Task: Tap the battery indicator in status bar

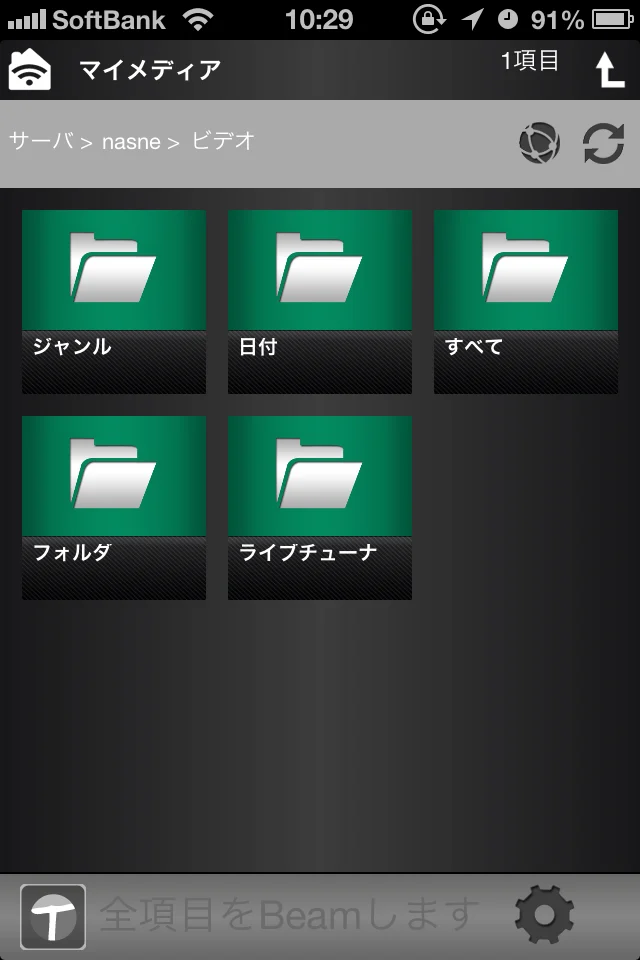Action: [x=612, y=20]
